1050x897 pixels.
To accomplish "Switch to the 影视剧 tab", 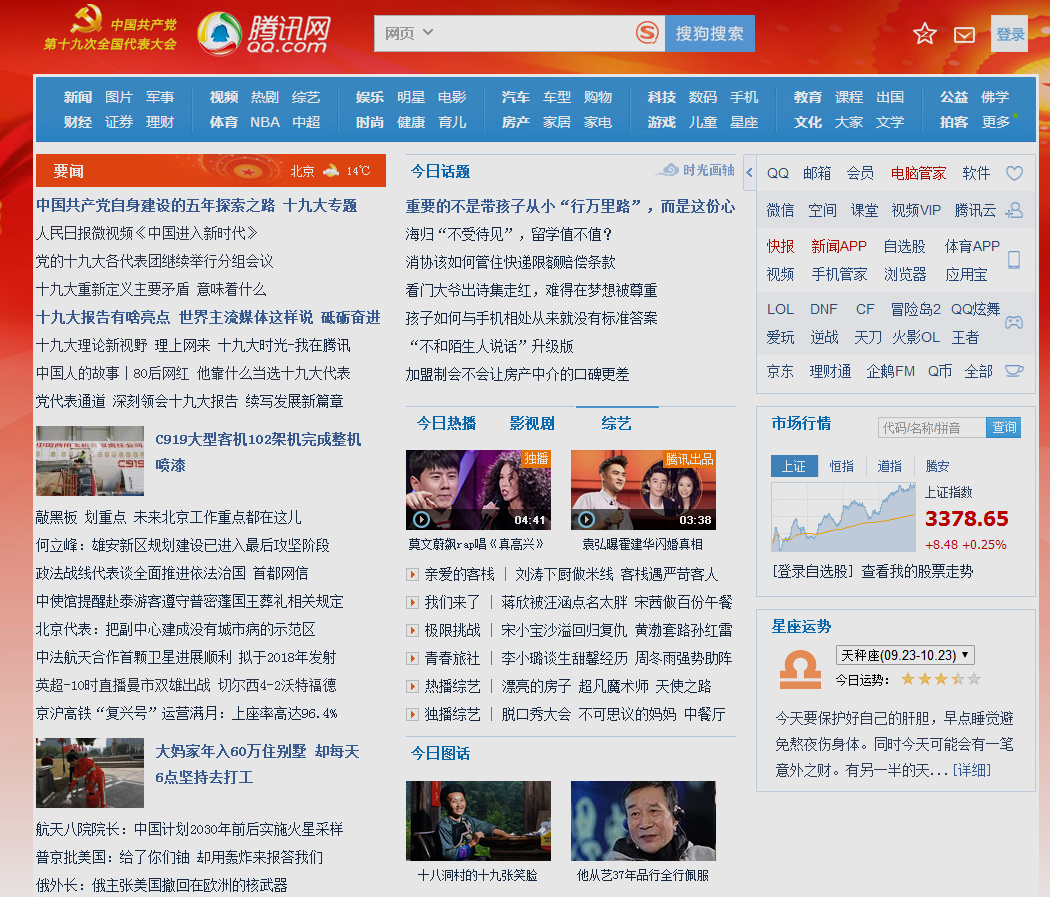I will pos(532,424).
